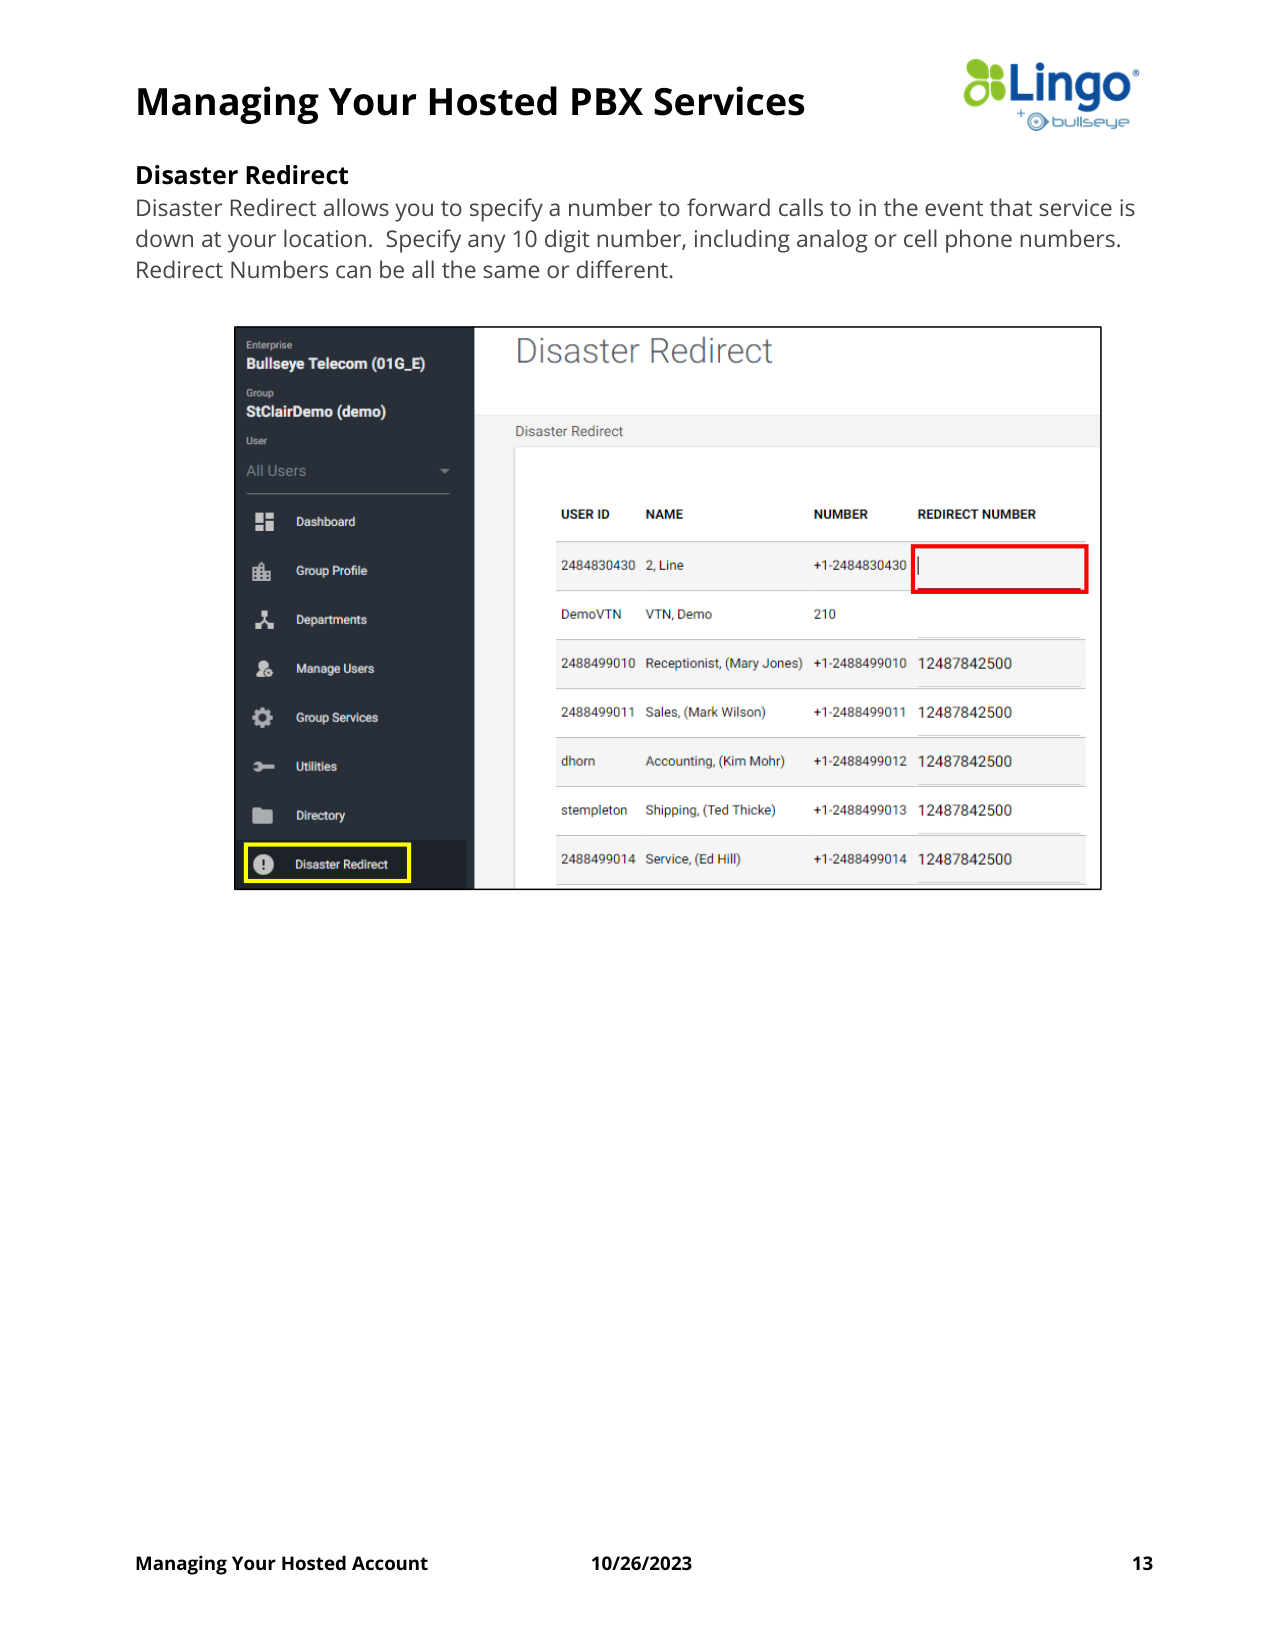Click the Utilities wrench icon
Viewport: 1275px width, 1650px height.
(x=264, y=767)
